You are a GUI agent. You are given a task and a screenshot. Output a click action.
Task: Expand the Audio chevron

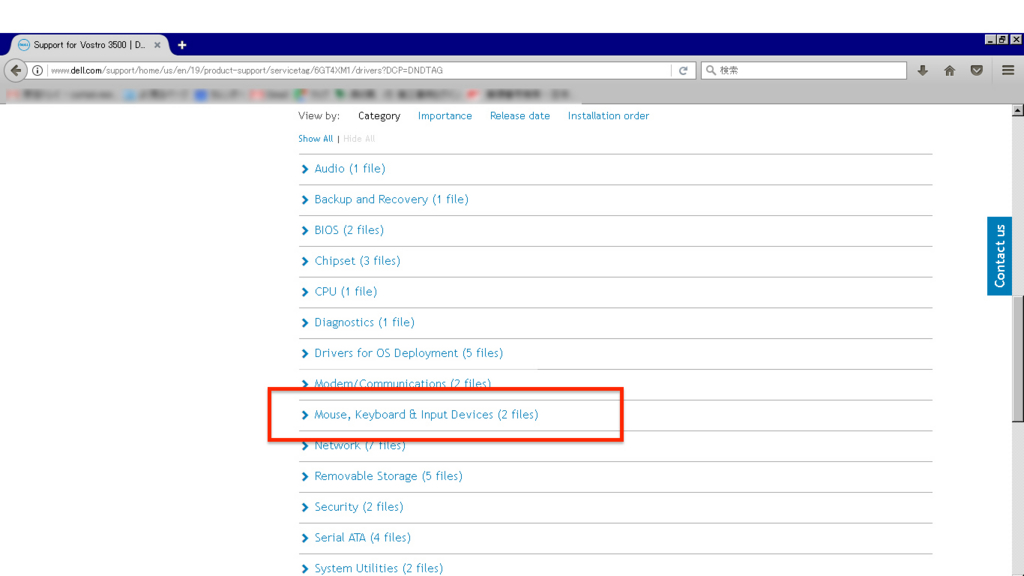[x=305, y=169]
